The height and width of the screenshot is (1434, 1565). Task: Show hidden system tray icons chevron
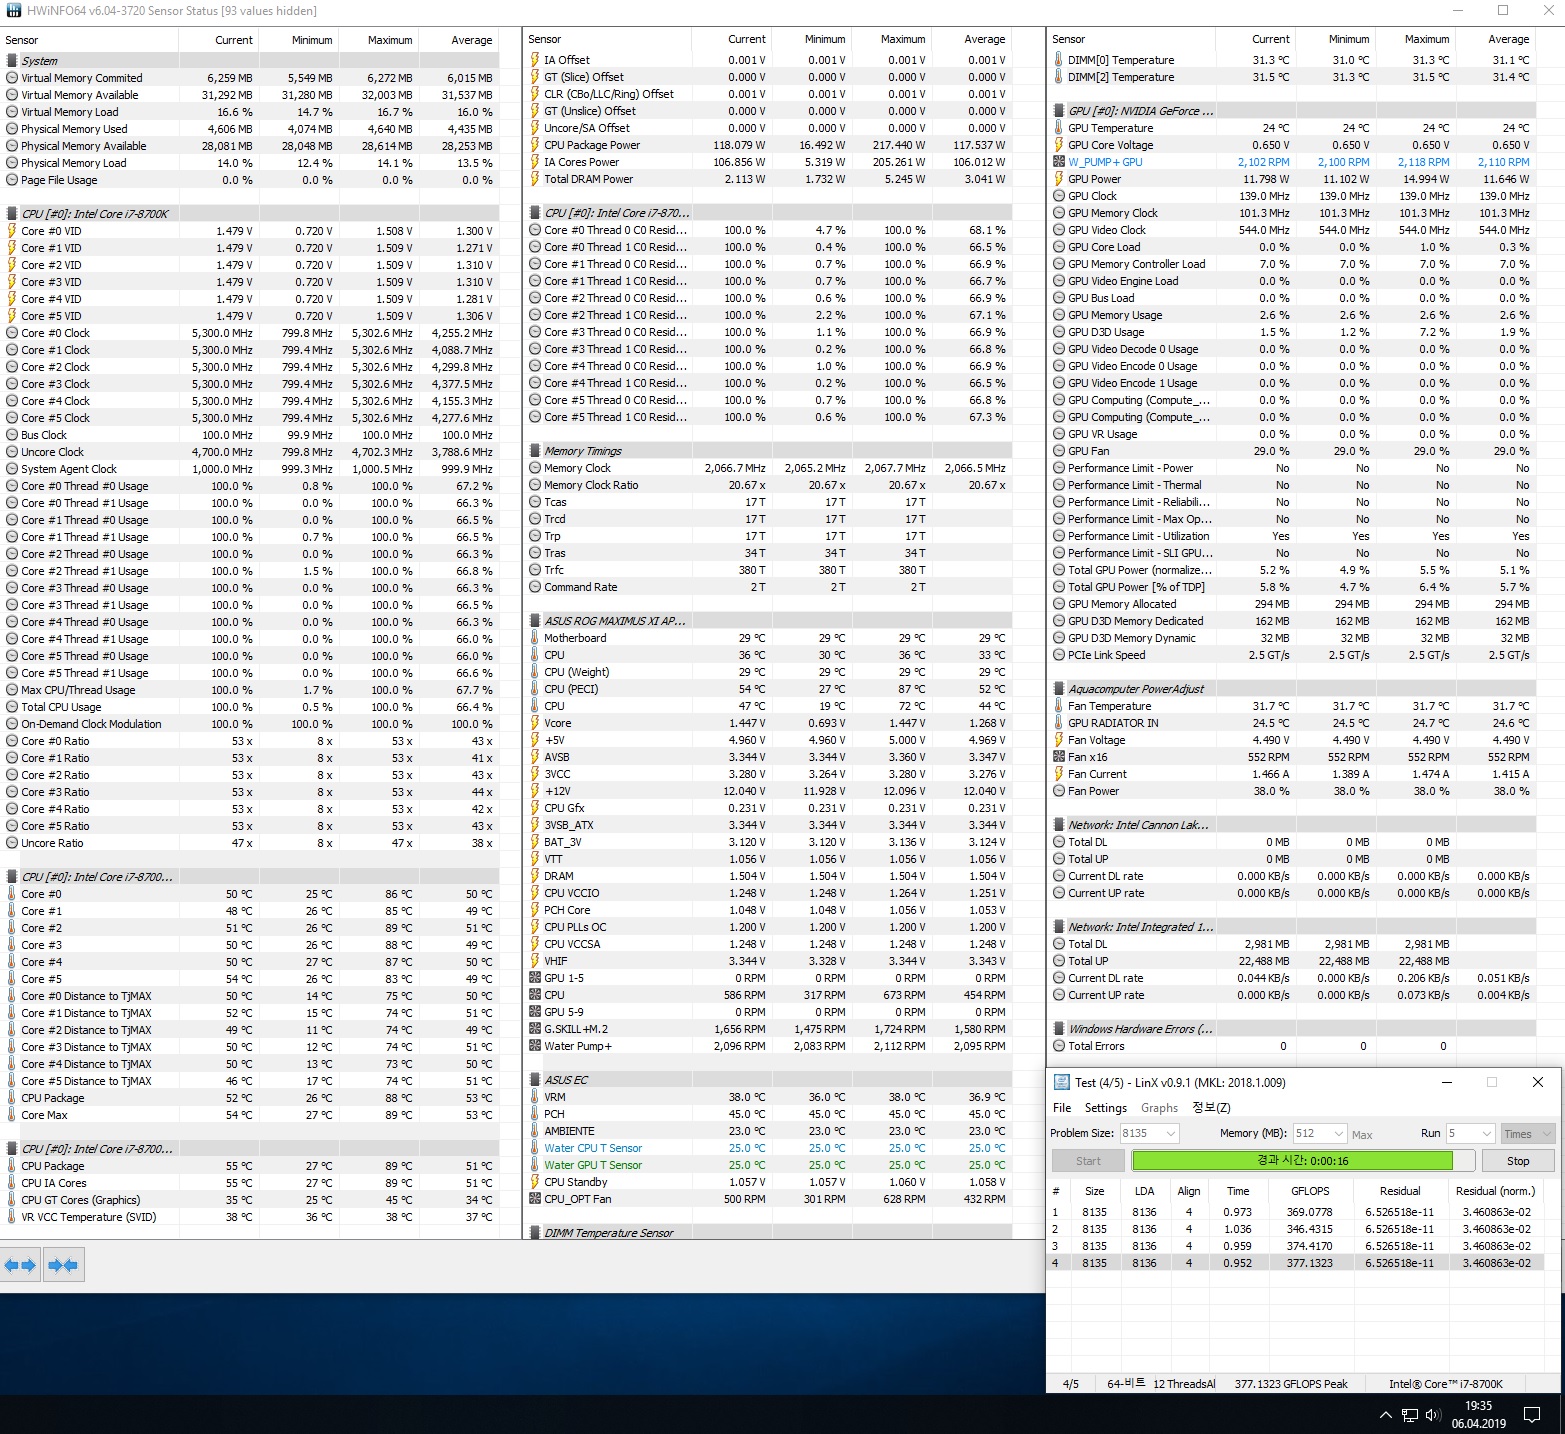pos(1385,1415)
